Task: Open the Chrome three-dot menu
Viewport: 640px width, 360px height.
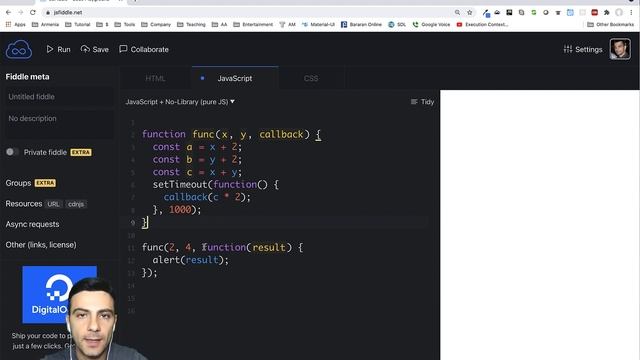Action: [x=631, y=13]
